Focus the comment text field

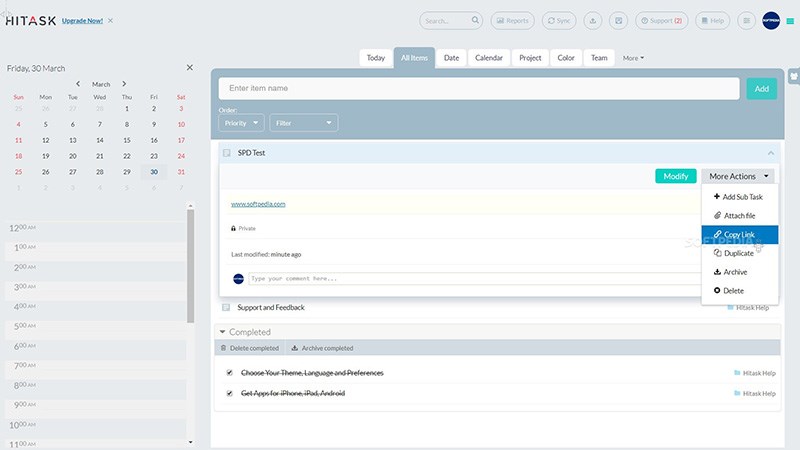[x=474, y=279]
